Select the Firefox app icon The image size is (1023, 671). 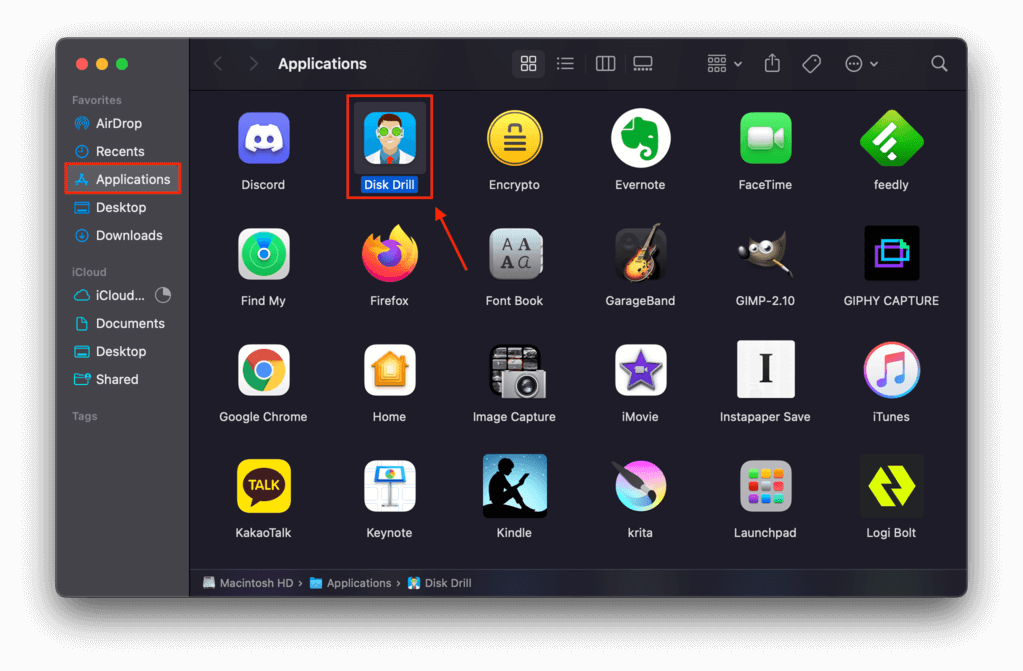pyautogui.click(x=389, y=253)
